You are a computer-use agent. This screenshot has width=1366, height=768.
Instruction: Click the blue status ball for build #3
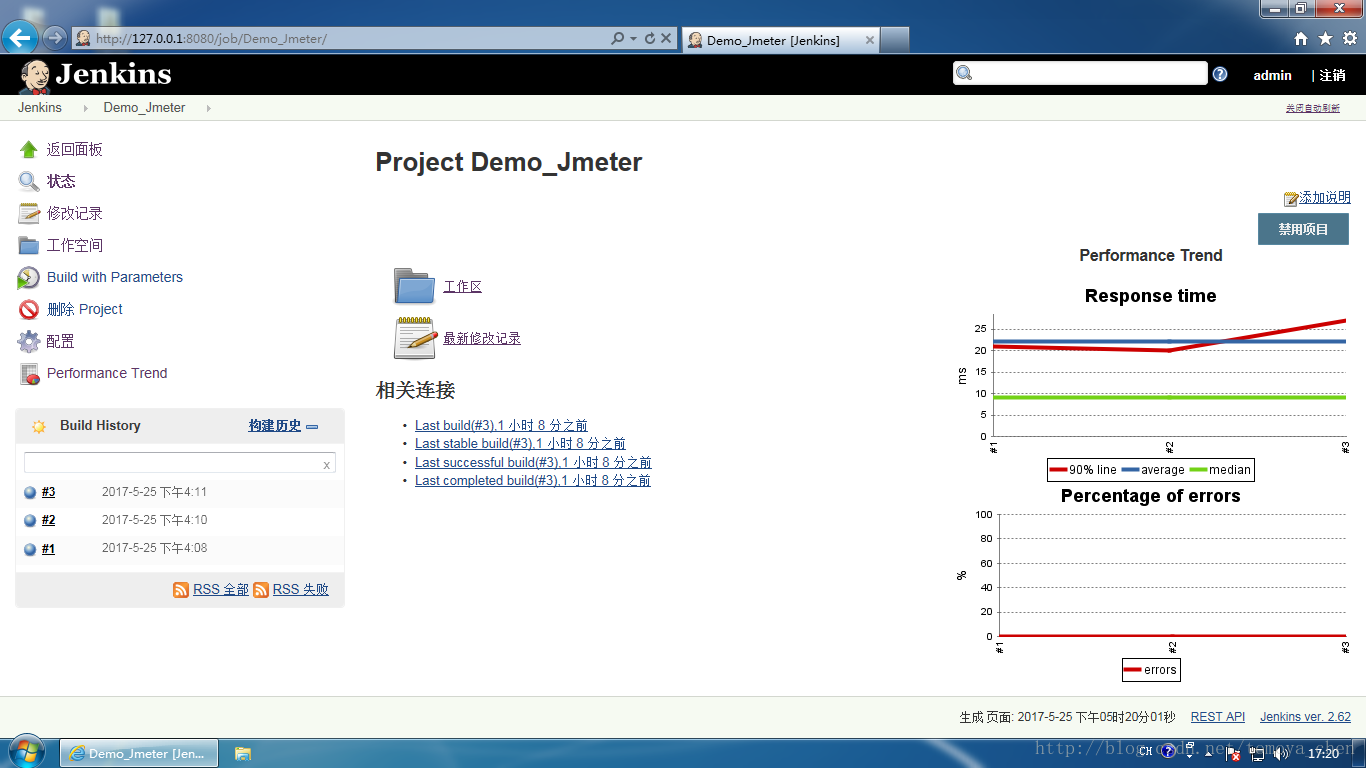[x=30, y=492]
